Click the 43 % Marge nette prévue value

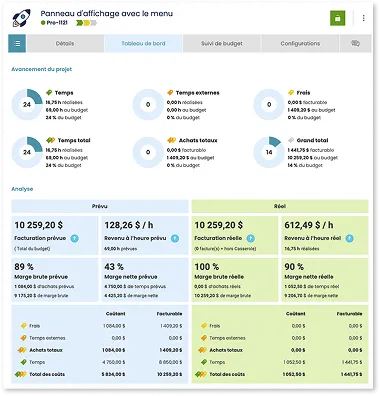point(114,267)
